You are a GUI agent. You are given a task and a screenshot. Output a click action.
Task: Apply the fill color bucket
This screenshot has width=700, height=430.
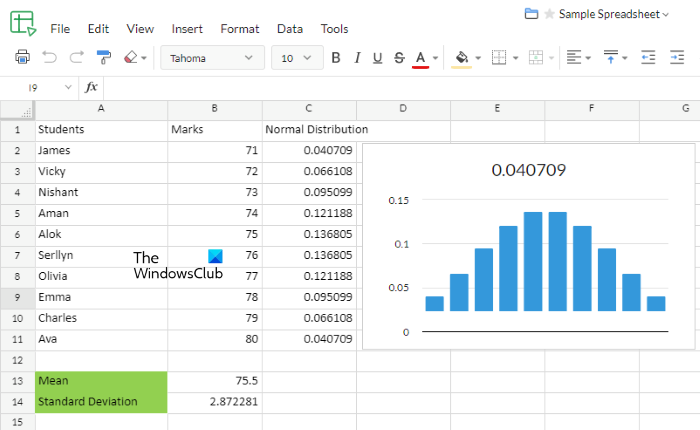click(462, 58)
